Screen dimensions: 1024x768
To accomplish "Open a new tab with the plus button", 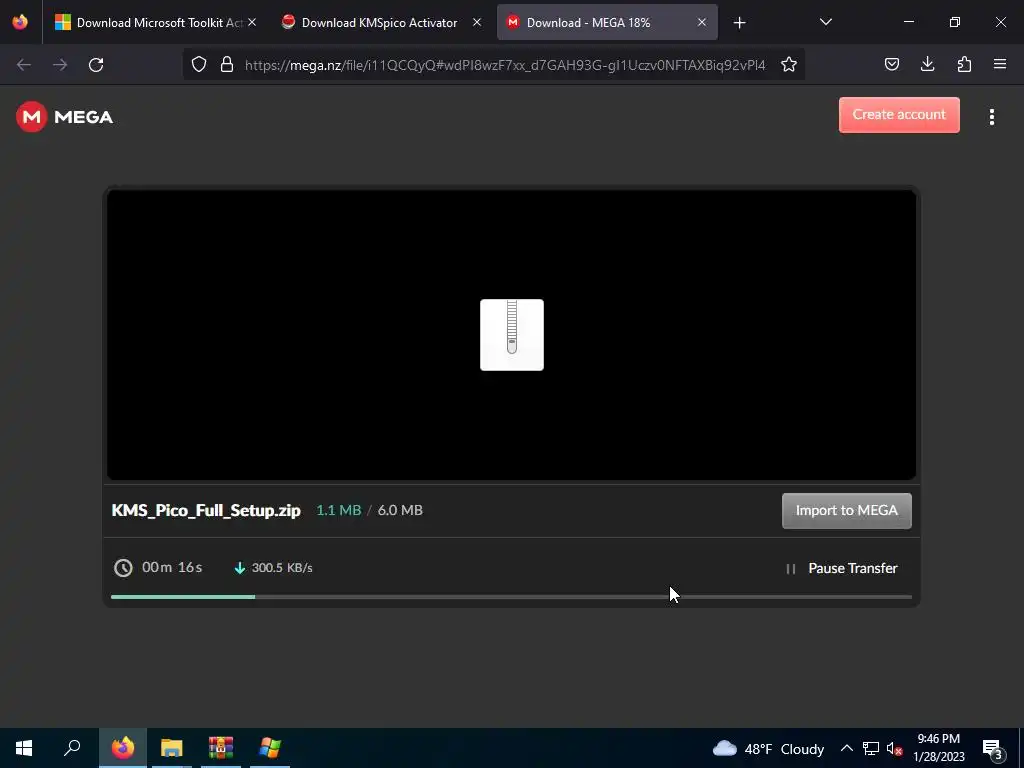I will pos(739,23).
